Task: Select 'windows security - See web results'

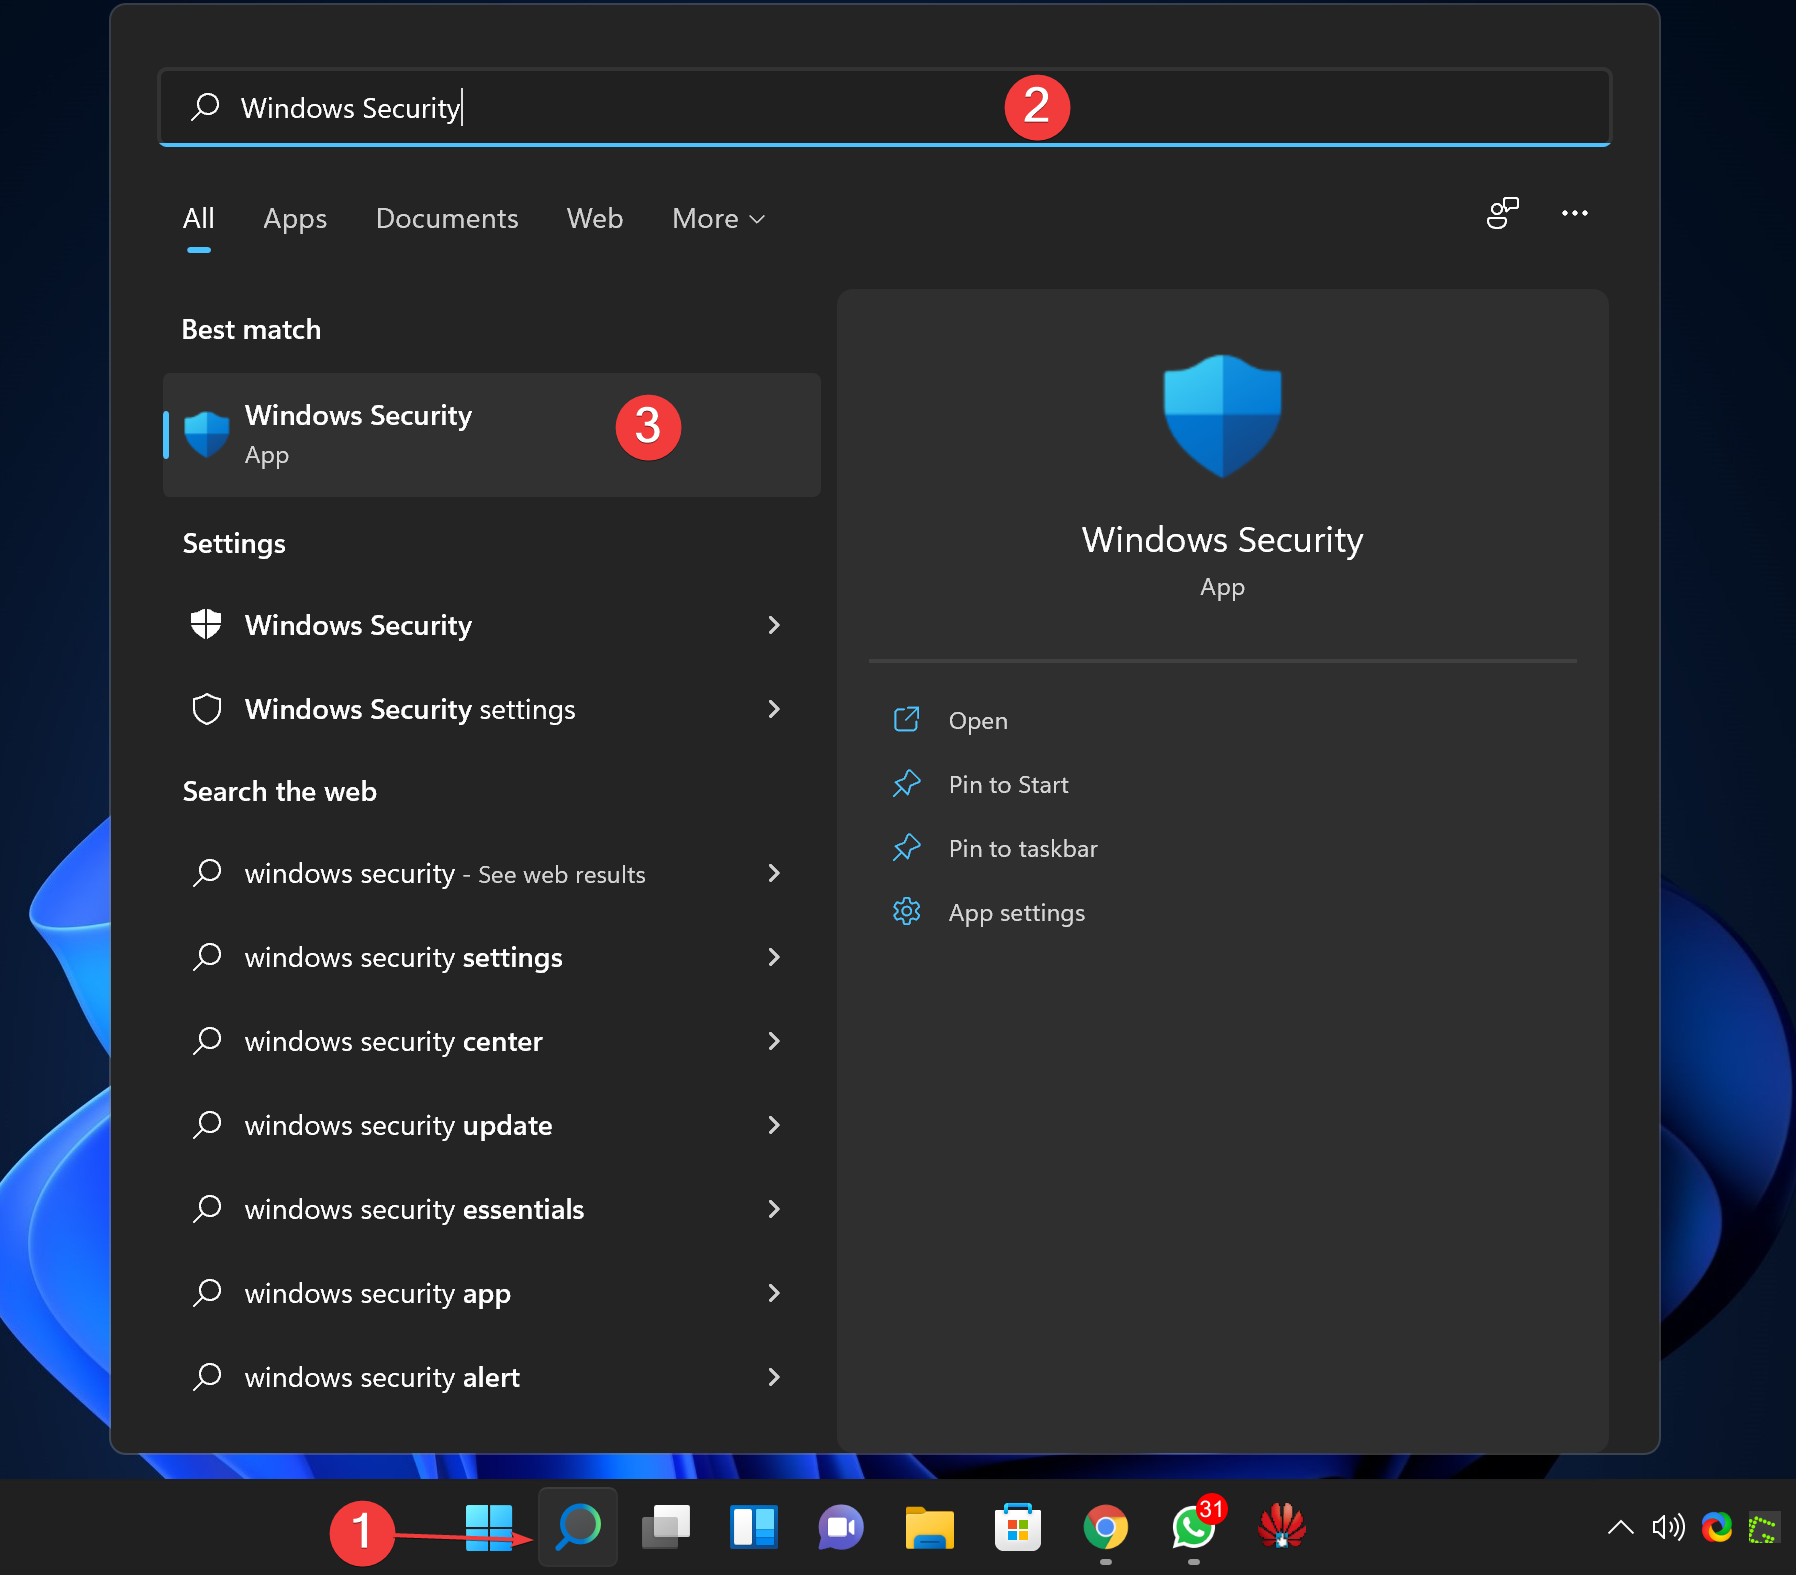Action: point(491,873)
